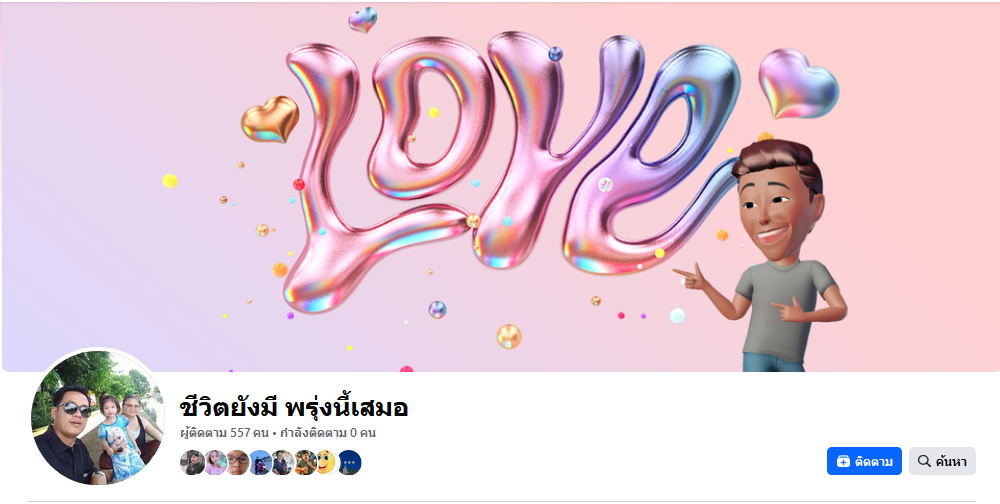Image resolution: width=1000 pixels, height=504 pixels.
Task: Click the large pink heart on cover photo
Action: (798, 83)
